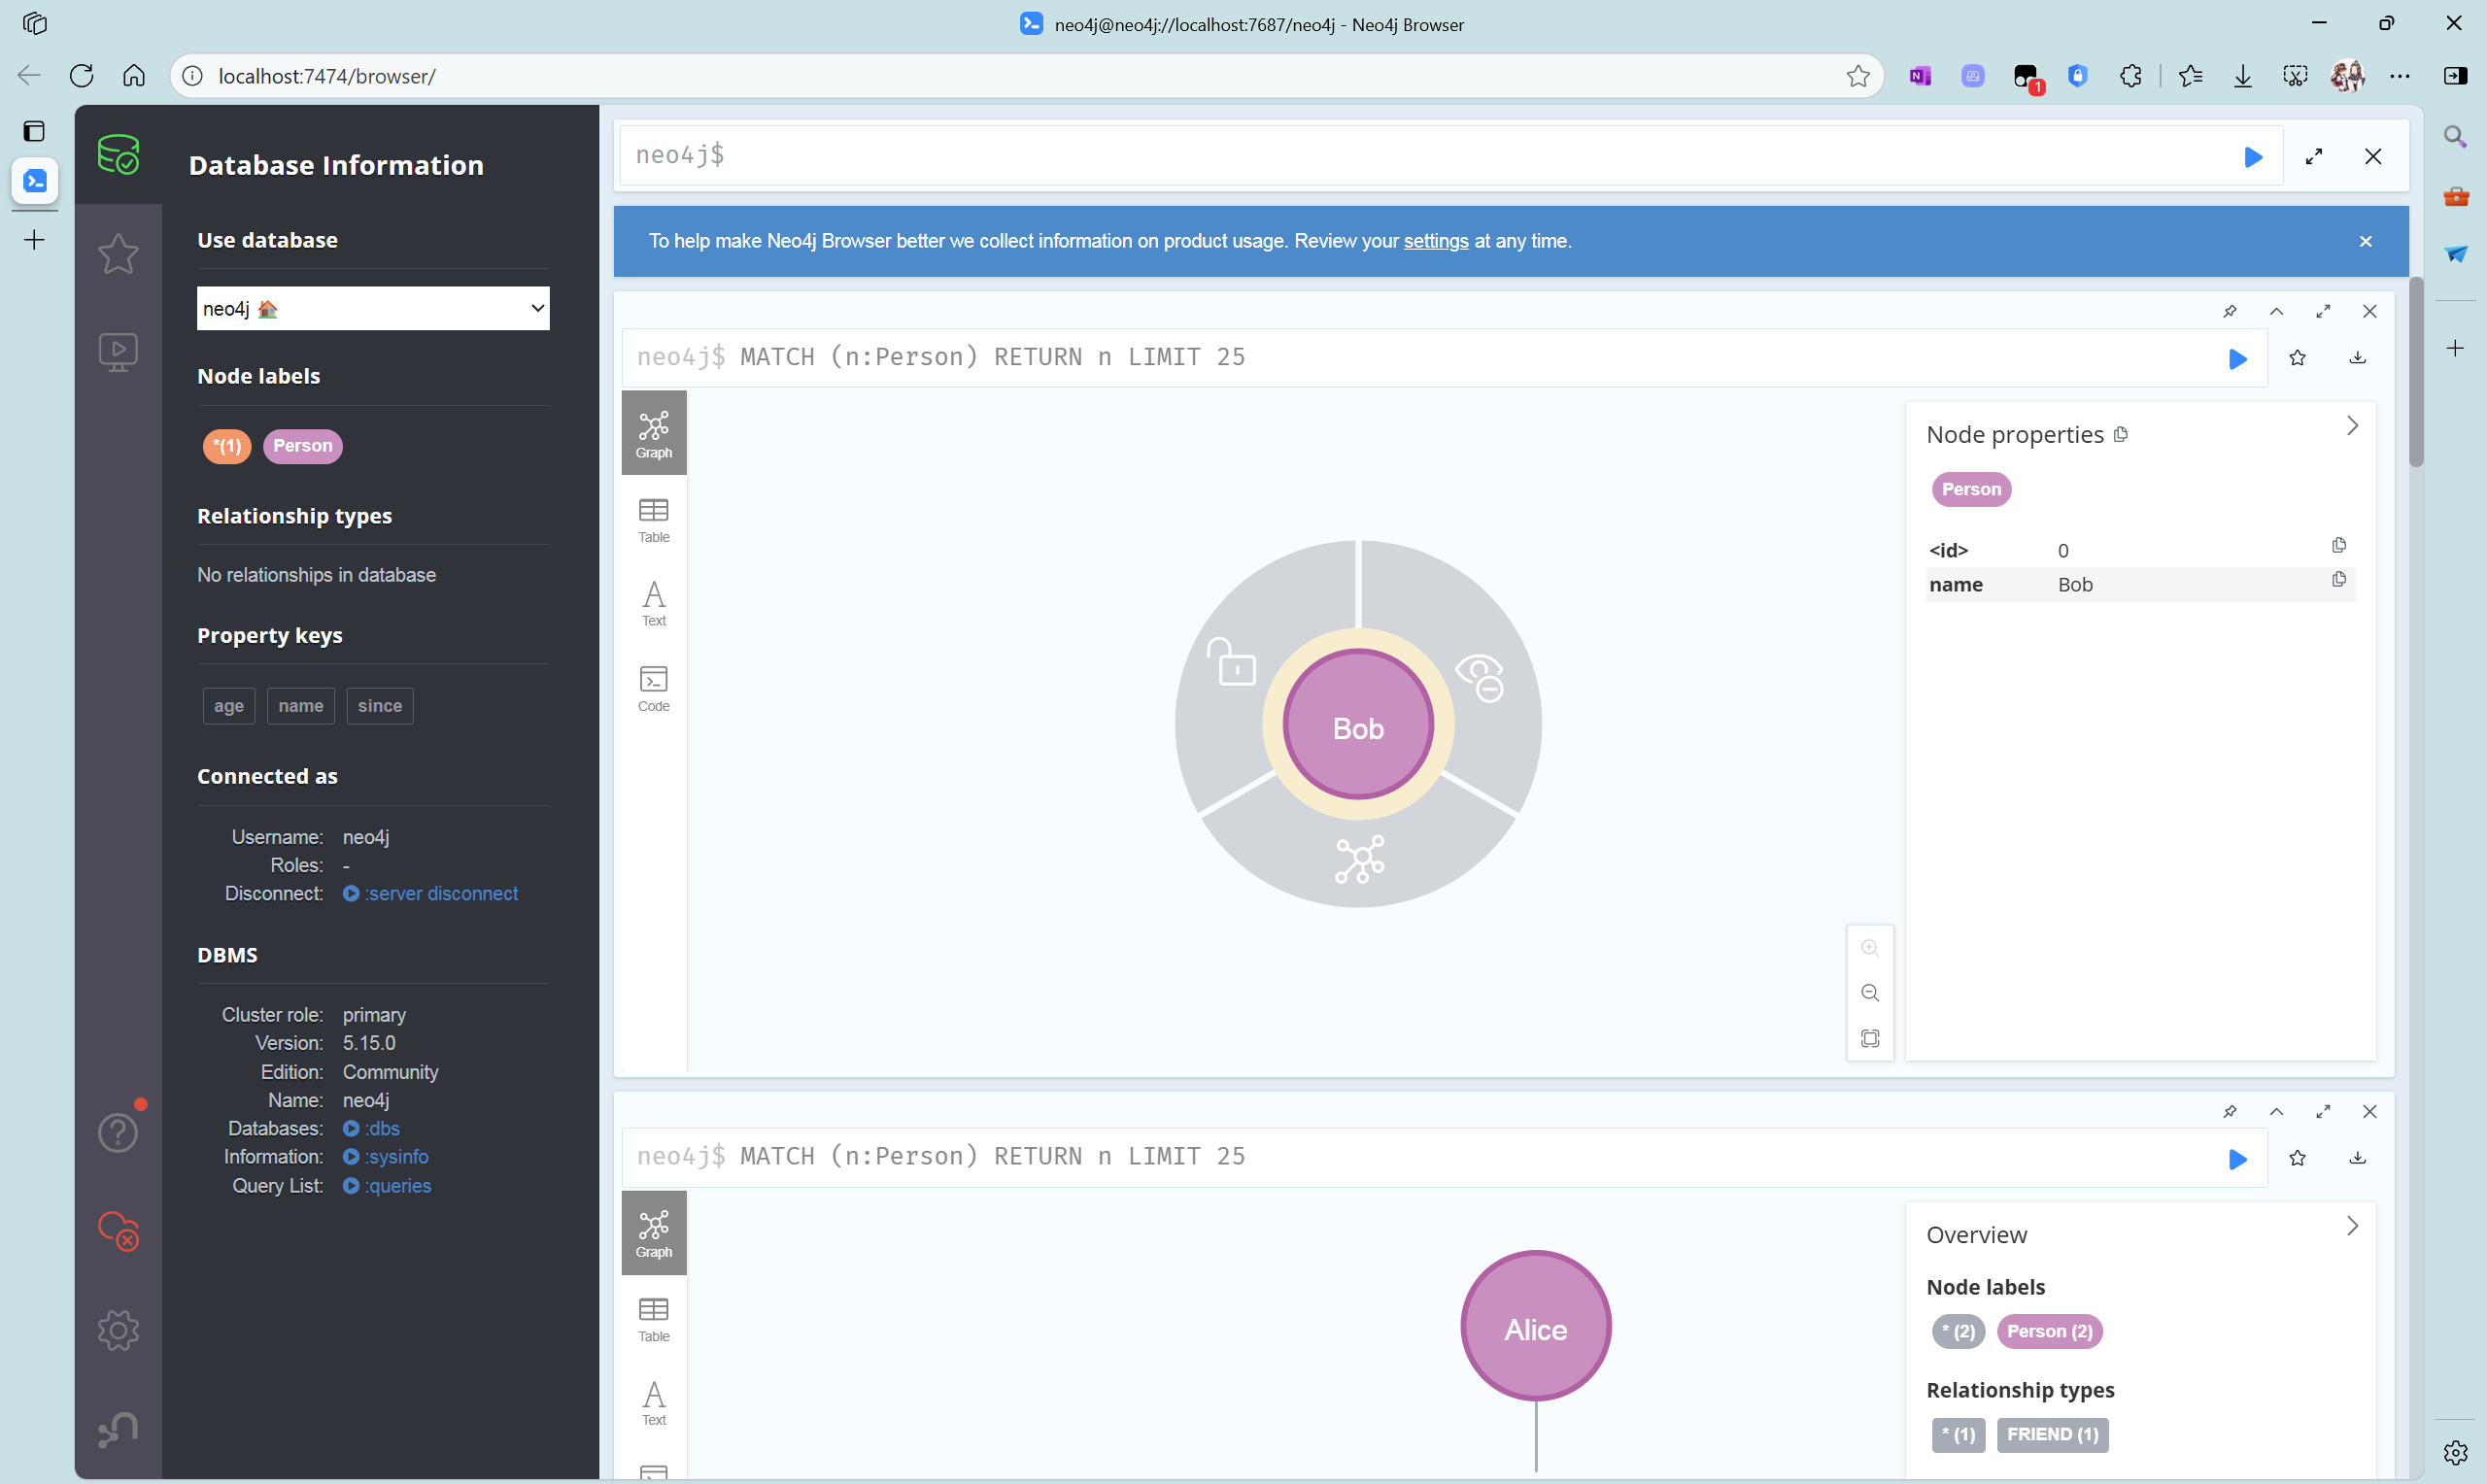Screen dimensions: 2487x1484
Task: Open the Browser Sync cloud panel
Action: pos(118,1231)
